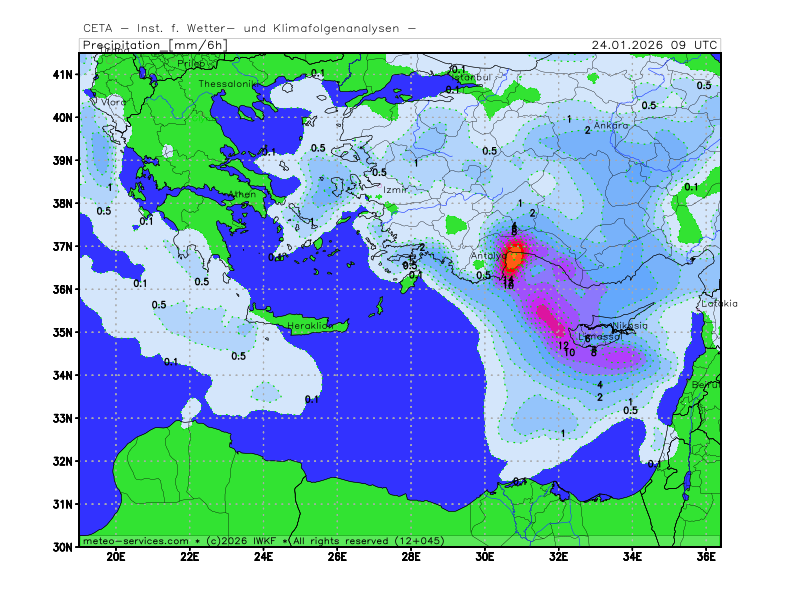Select the Izmir city label
Screen dimensions: 800x600
(396, 189)
